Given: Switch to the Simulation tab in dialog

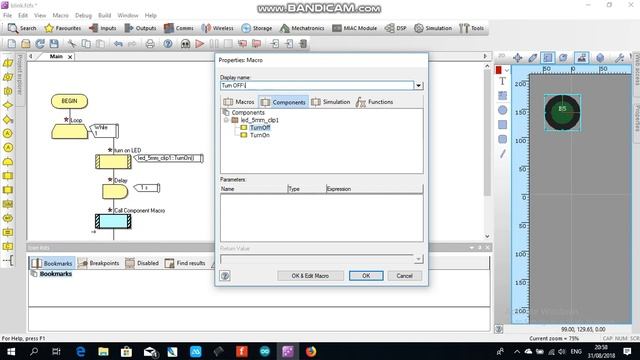Looking at the screenshot, I should [x=331, y=102].
